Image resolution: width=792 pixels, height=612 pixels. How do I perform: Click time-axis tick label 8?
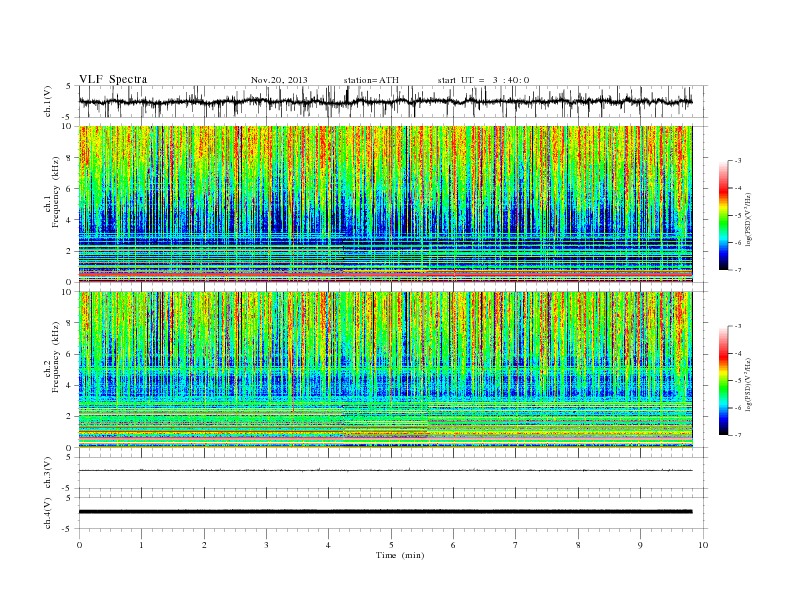tap(578, 545)
